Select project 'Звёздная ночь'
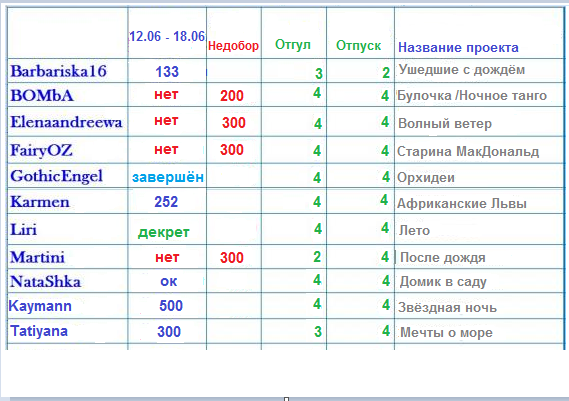569x401 pixels. coord(447,308)
